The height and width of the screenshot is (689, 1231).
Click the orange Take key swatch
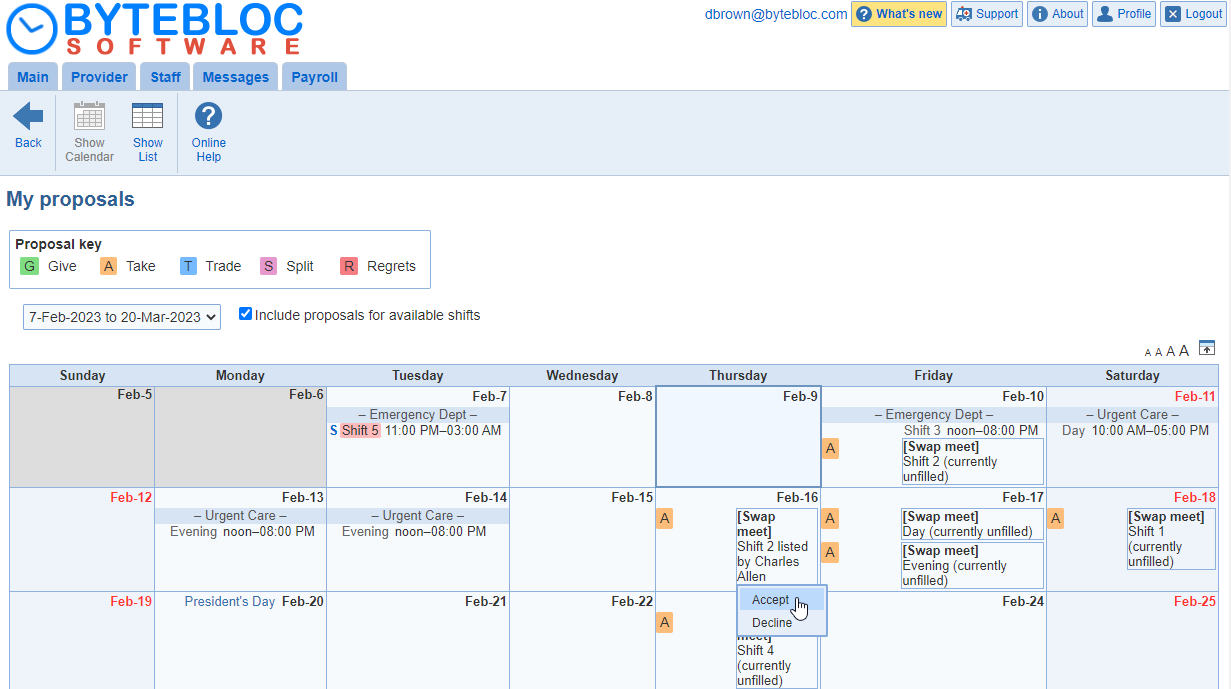click(x=108, y=266)
